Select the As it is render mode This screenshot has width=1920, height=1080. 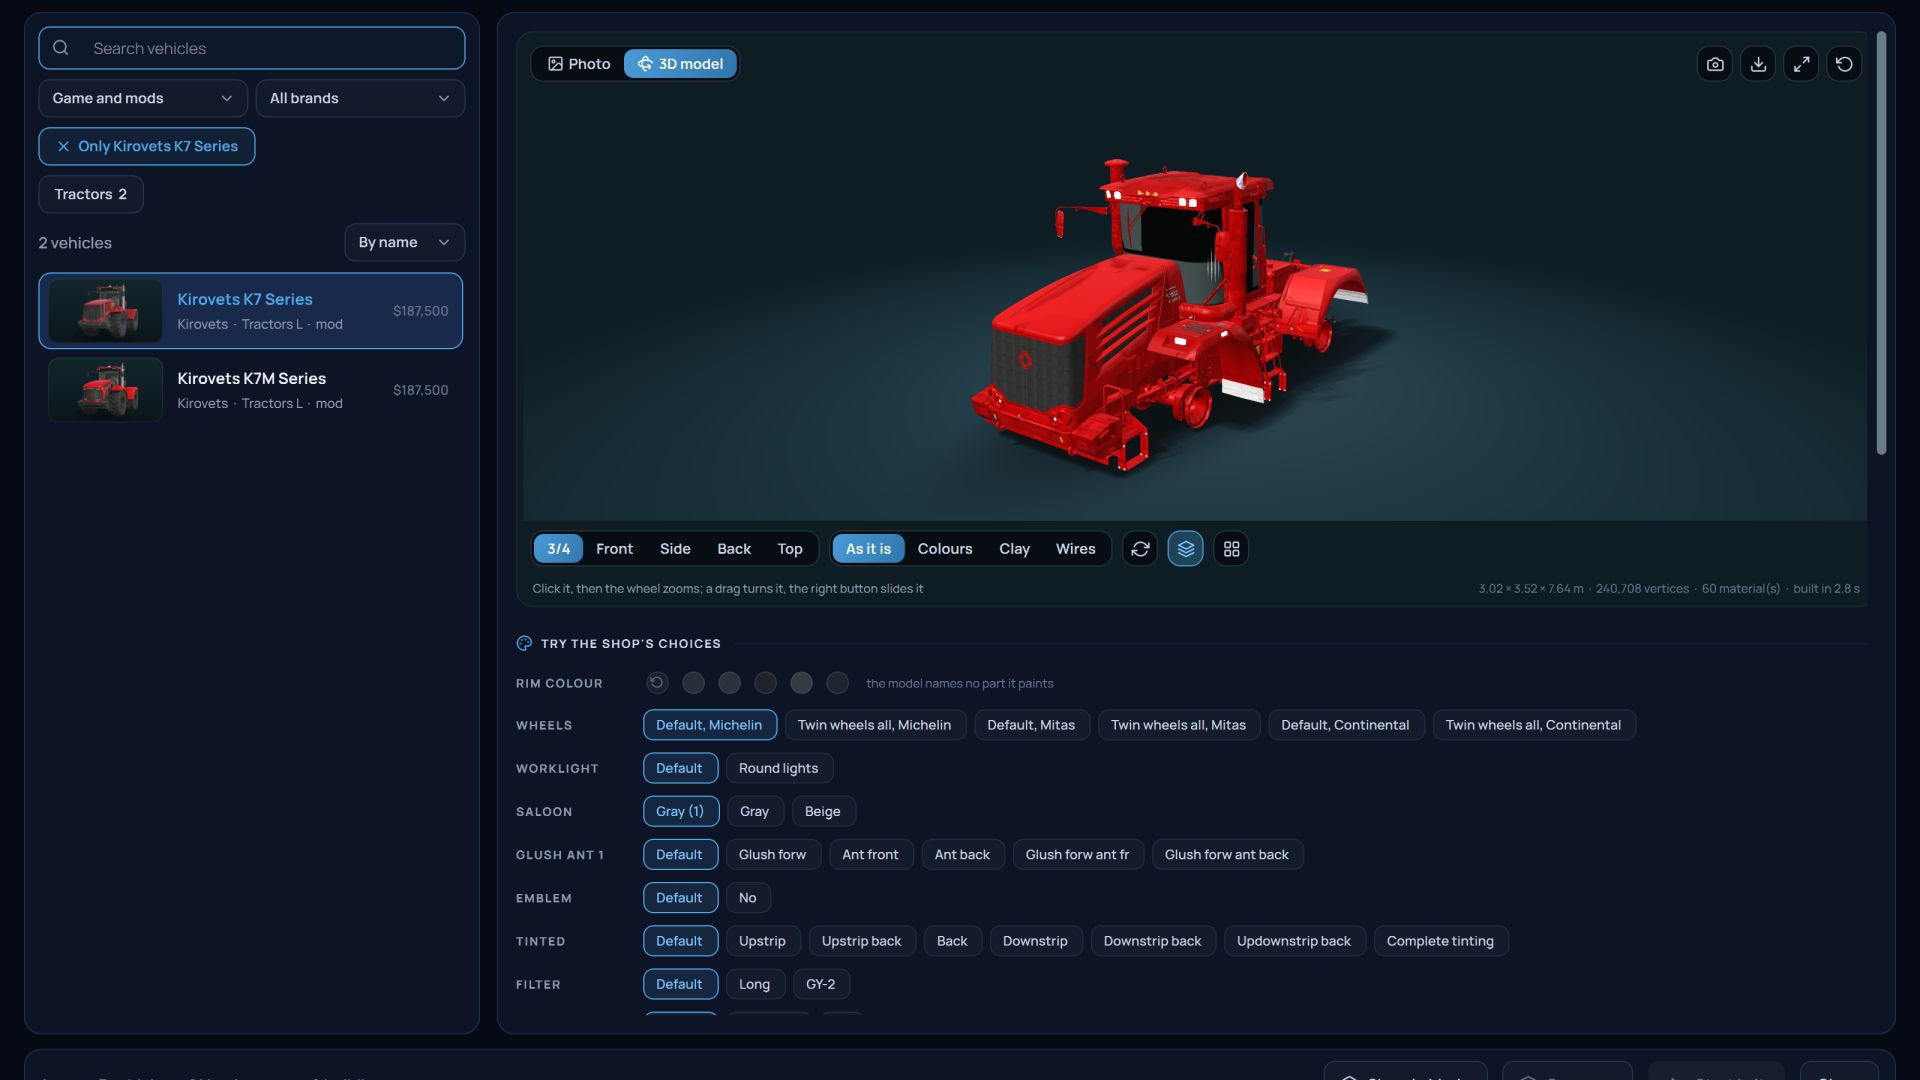[x=868, y=549]
